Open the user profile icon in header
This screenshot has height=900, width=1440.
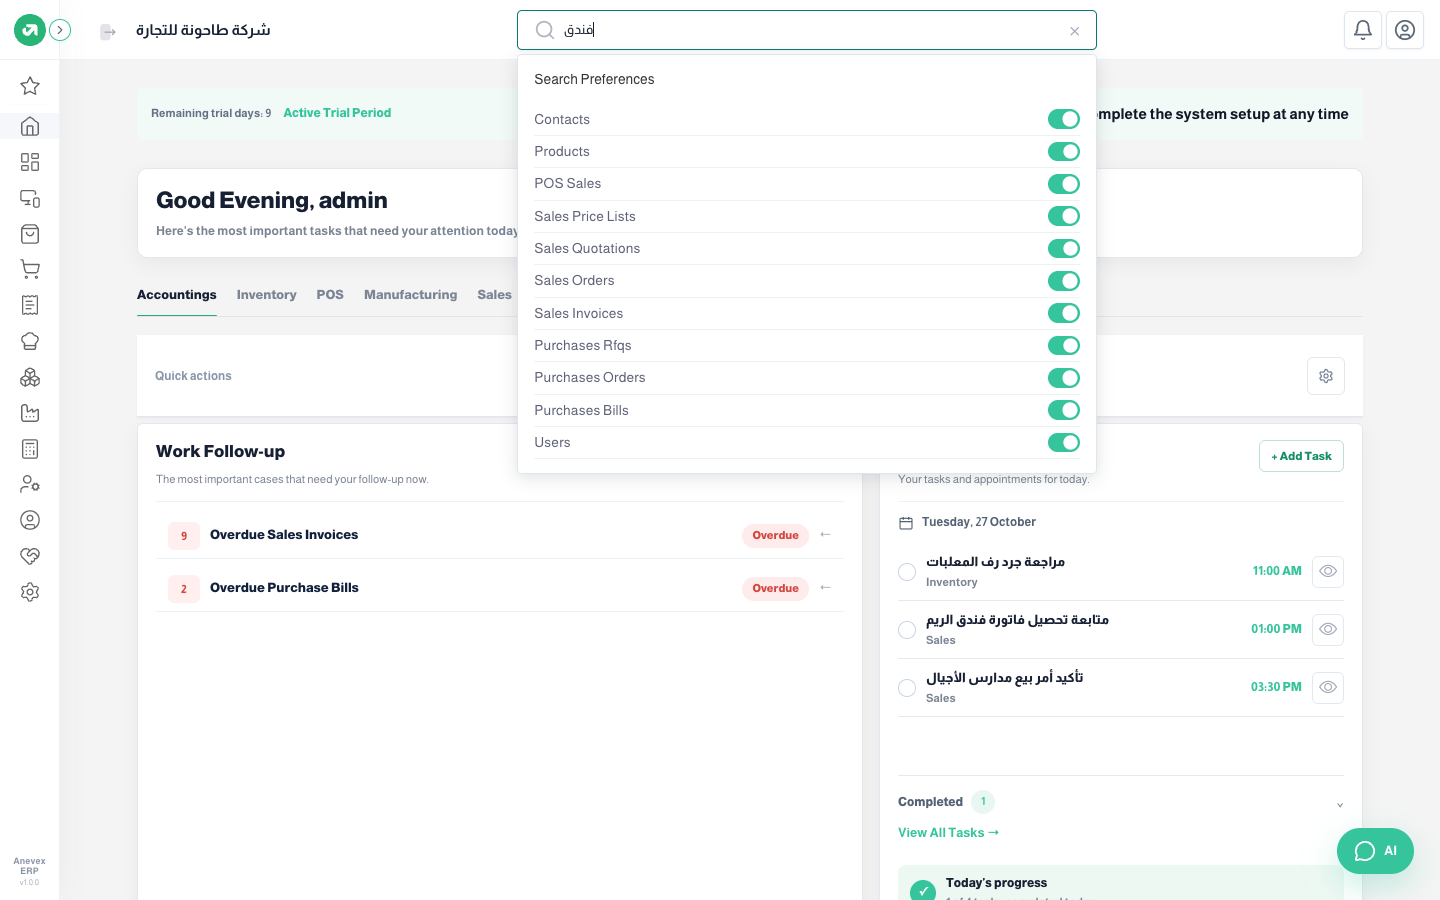coord(1405,30)
